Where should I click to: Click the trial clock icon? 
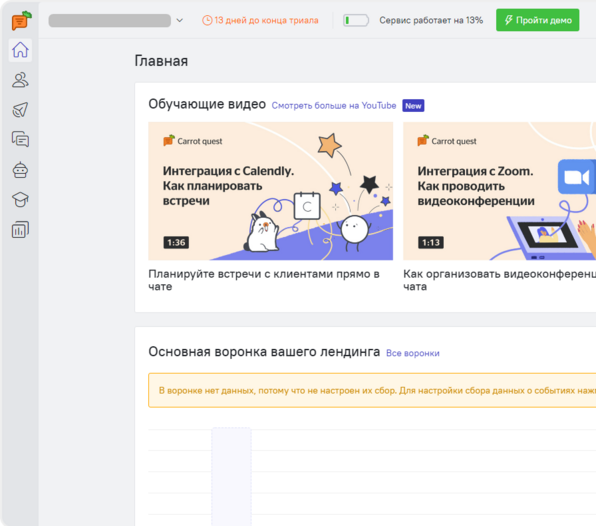tap(207, 20)
